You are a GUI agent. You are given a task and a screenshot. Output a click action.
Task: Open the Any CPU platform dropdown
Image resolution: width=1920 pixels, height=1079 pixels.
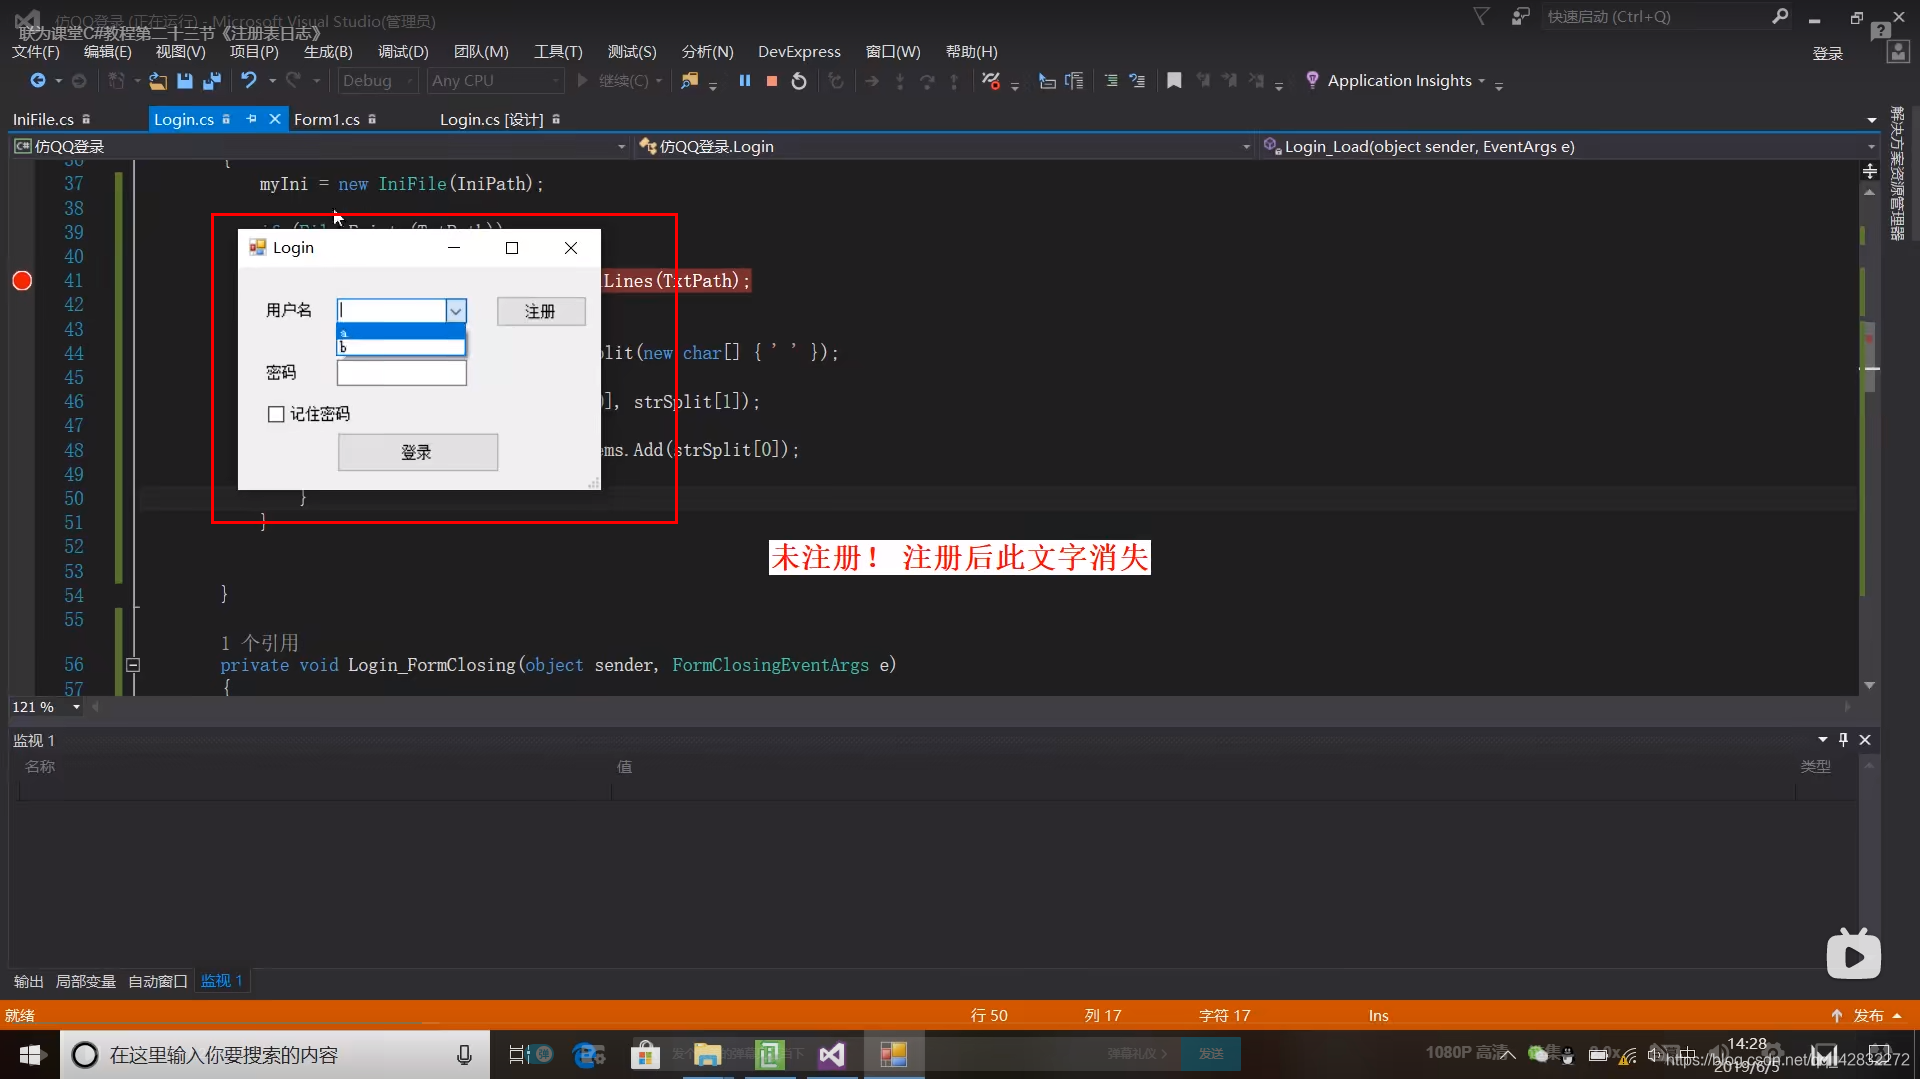495,81
